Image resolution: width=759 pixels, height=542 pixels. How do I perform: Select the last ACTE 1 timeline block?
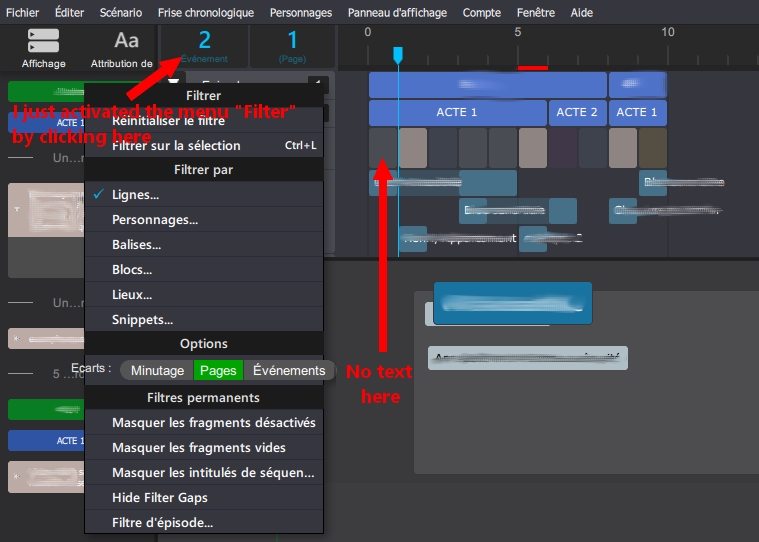pos(638,112)
